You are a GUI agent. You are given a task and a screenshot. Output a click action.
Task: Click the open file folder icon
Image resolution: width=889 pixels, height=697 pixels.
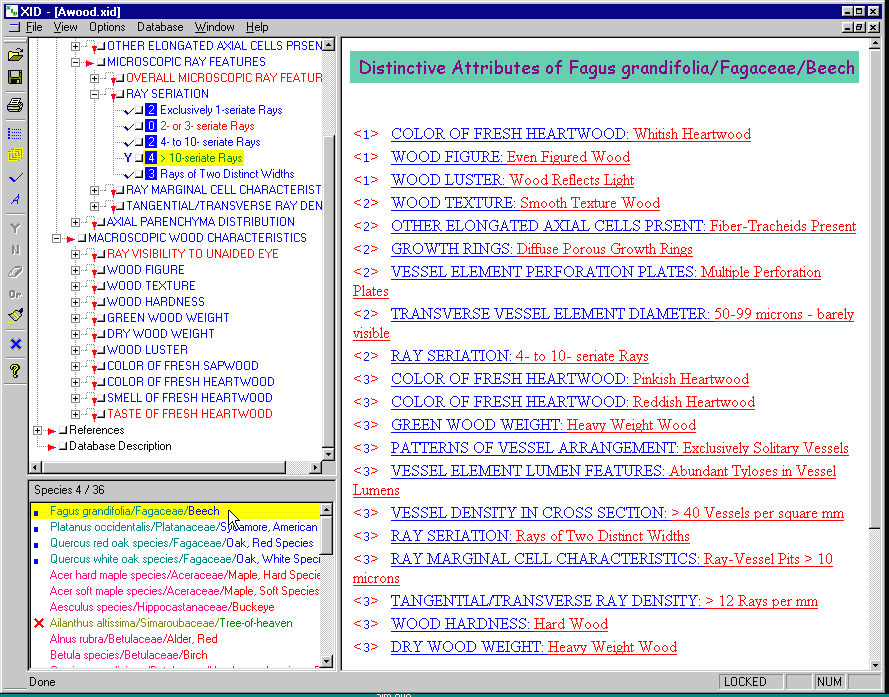point(15,54)
